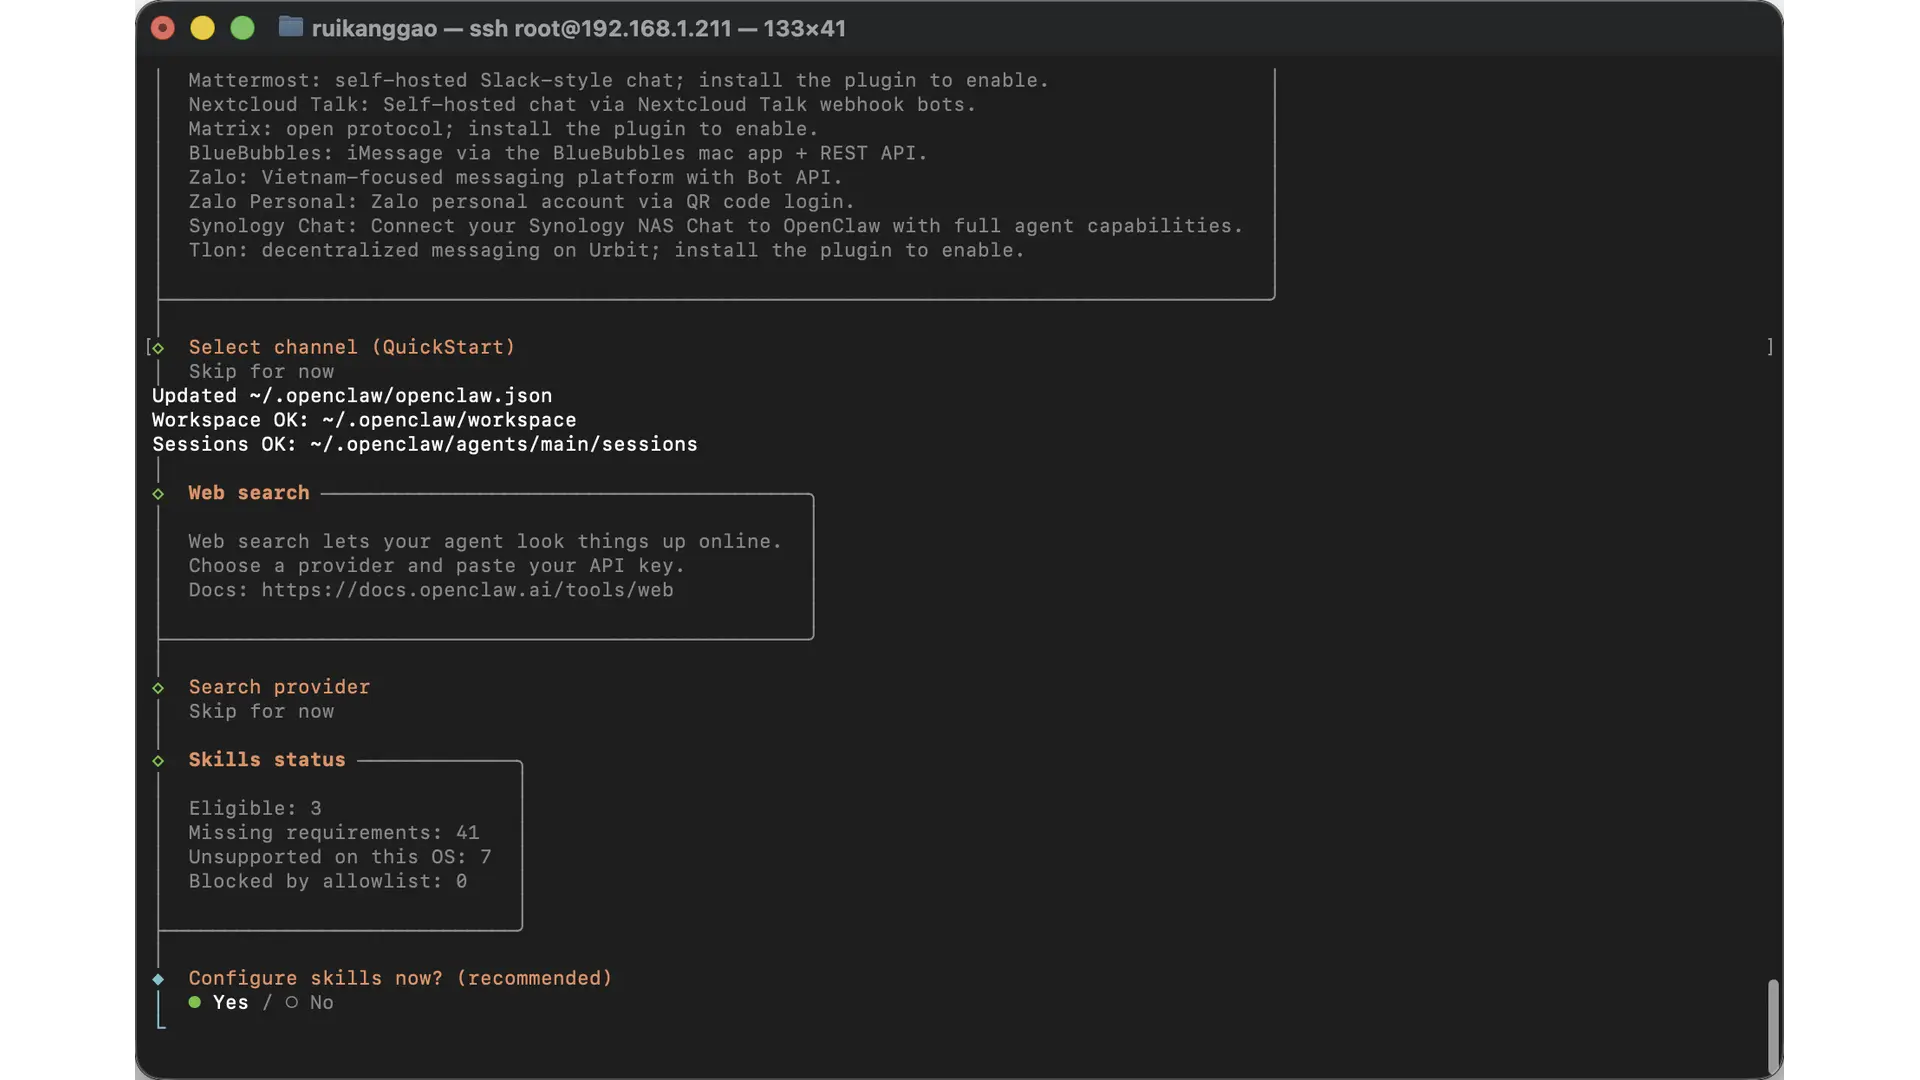Click the diamond marker beside Web search
This screenshot has width=1920, height=1080.
click(158, 494)
